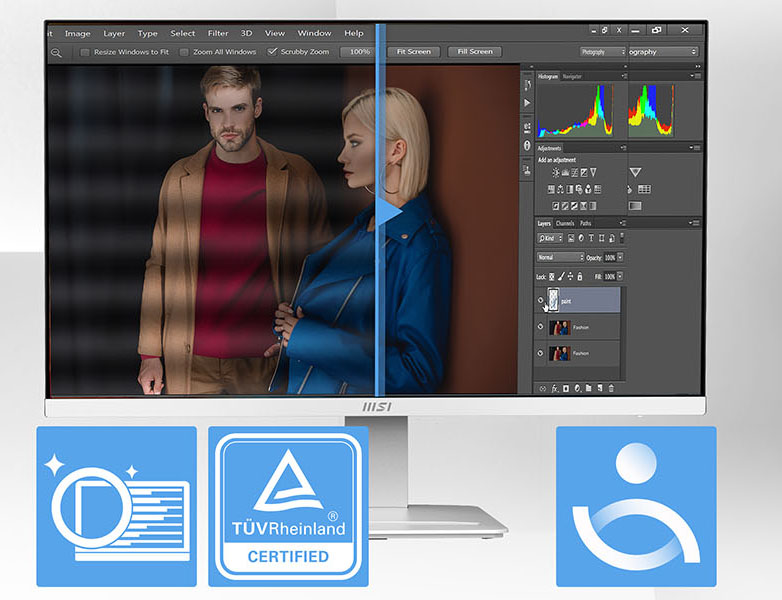Click the delete layer trash icon
The height and width of the screenshot is (600, 782).
point(612,388)
